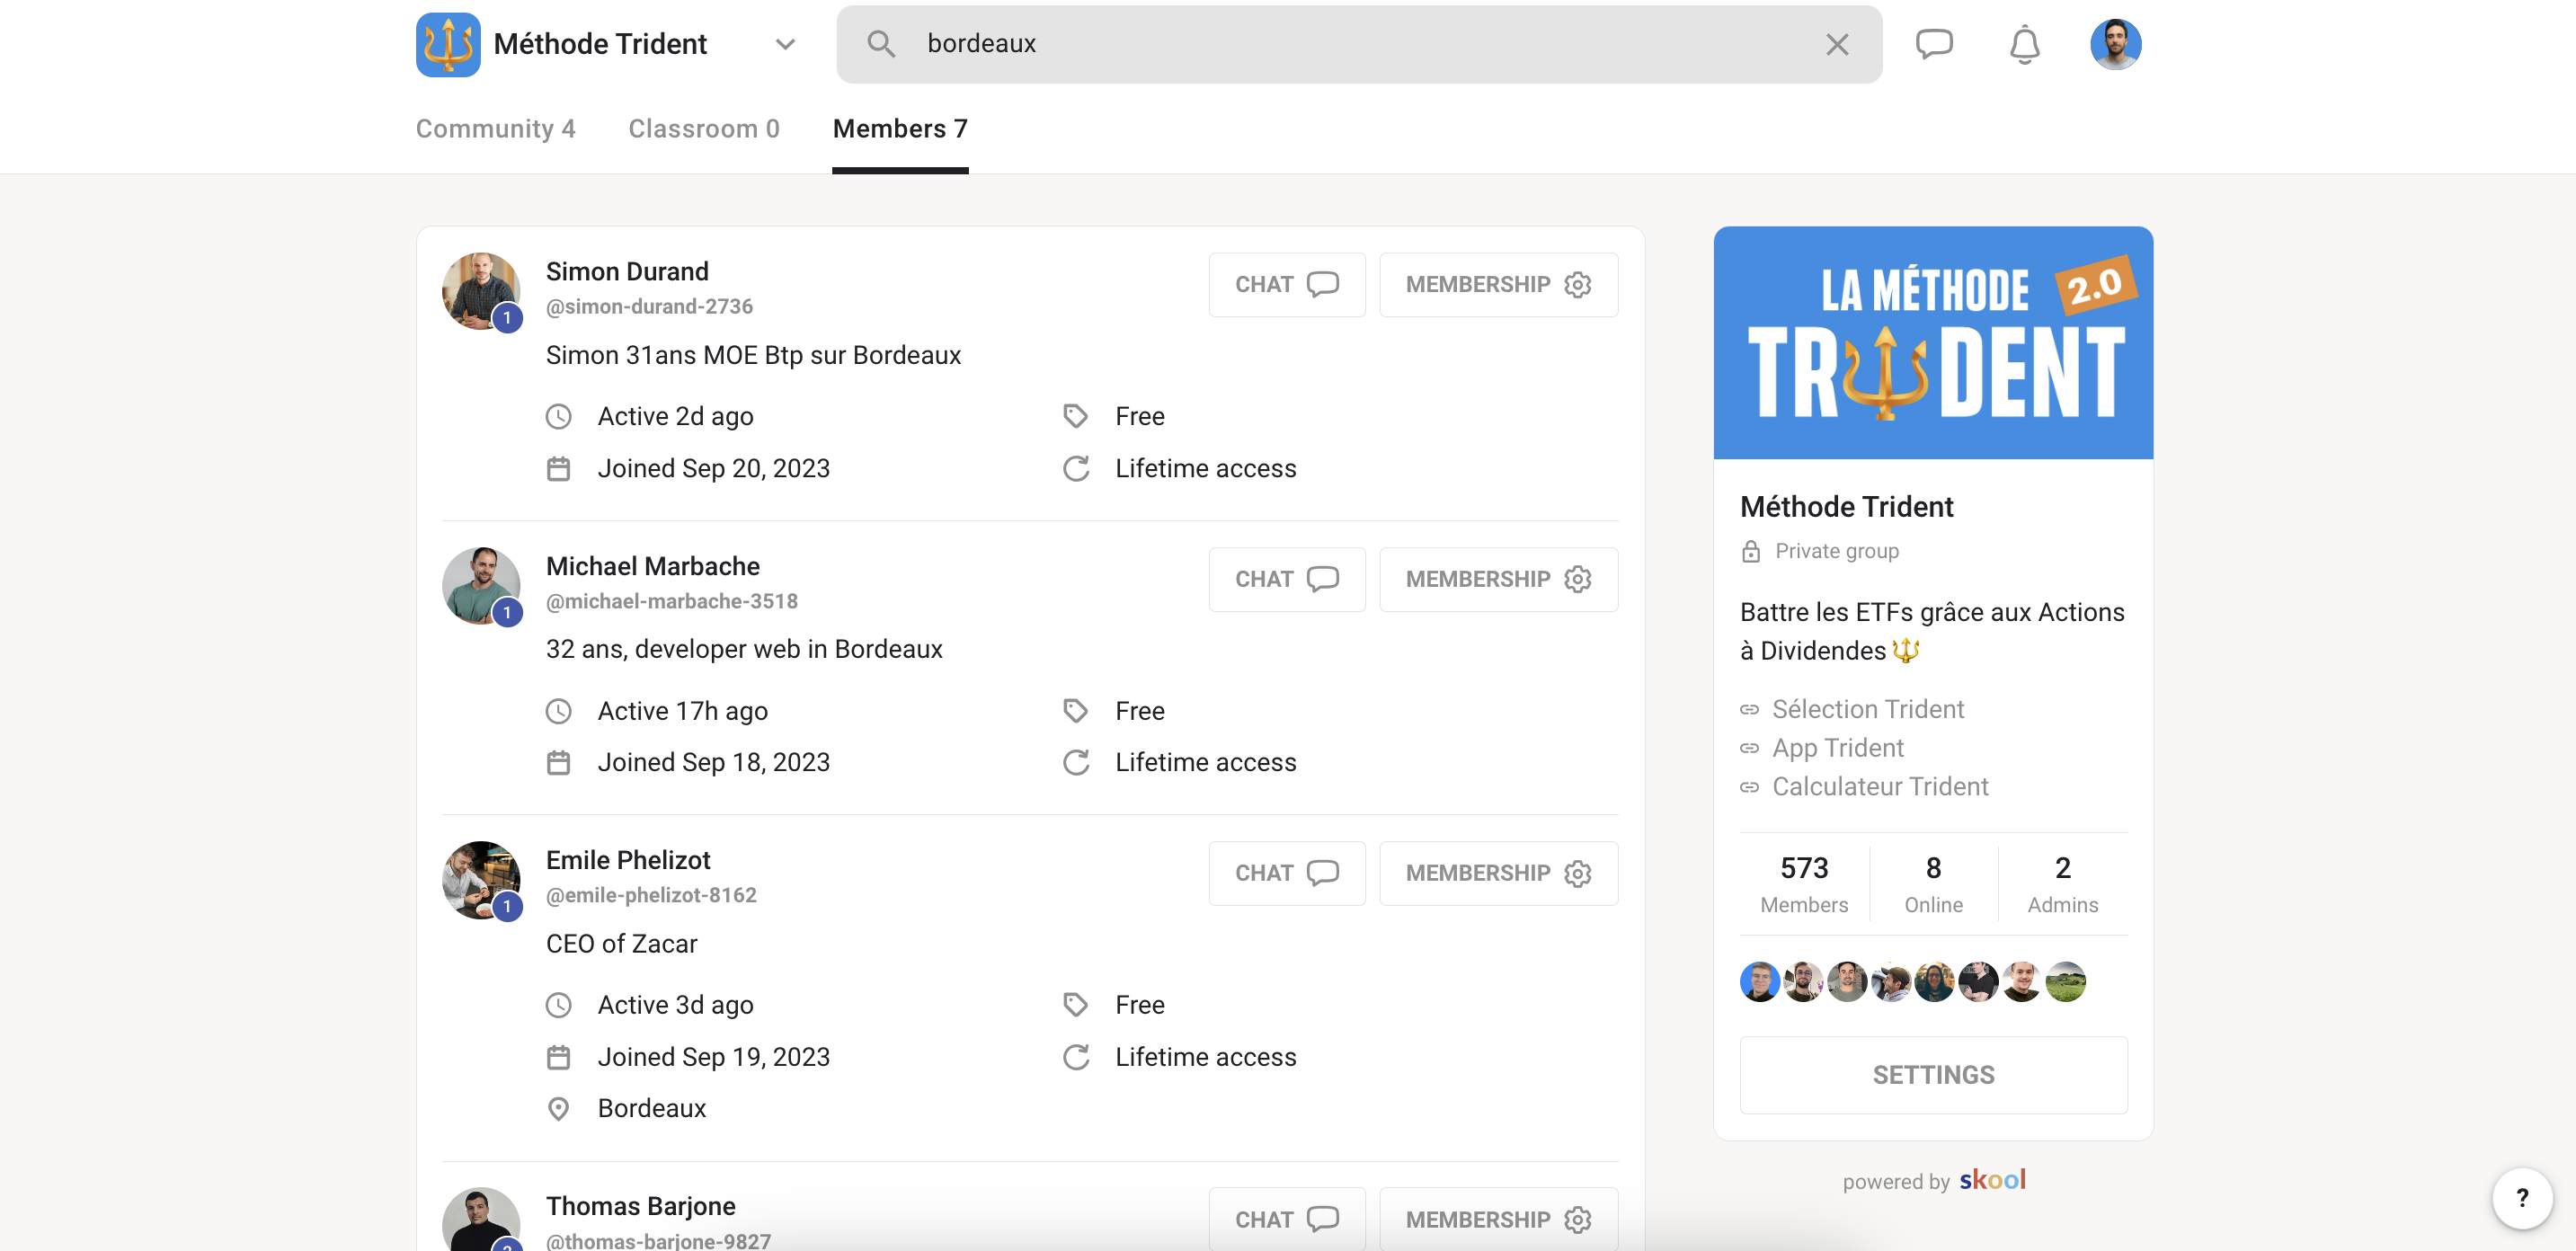
Task: Open Thomas Barjone's profile picture
Action: point(481,1220)
